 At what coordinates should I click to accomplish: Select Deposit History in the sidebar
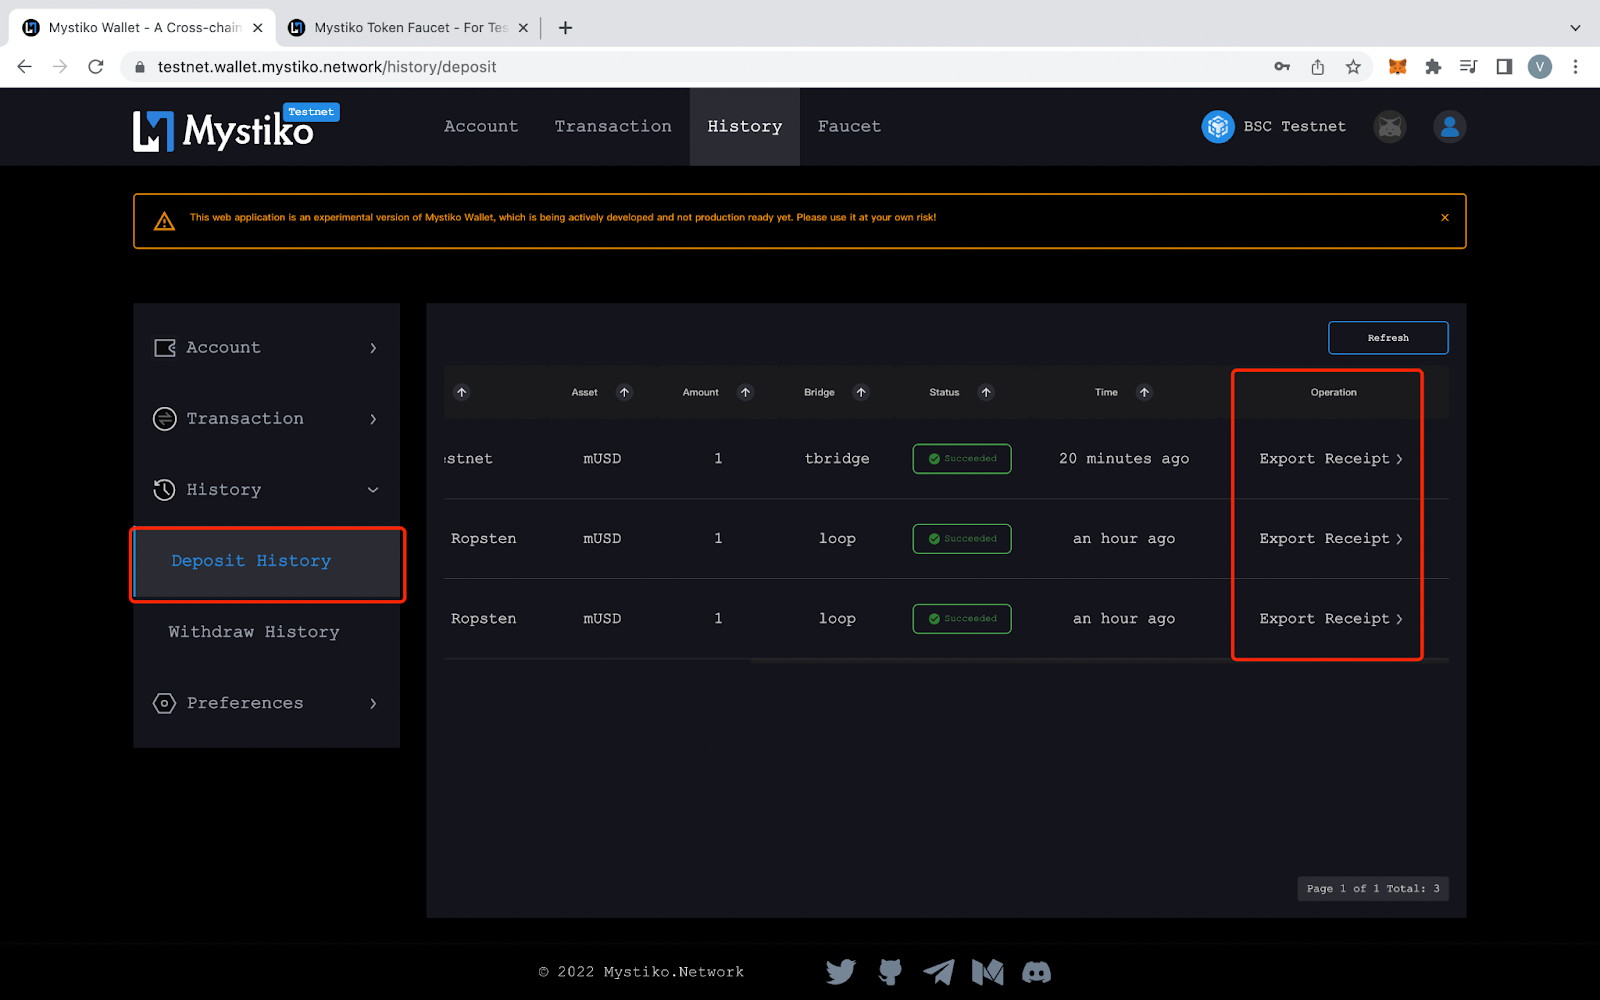[x=267, y=562]
